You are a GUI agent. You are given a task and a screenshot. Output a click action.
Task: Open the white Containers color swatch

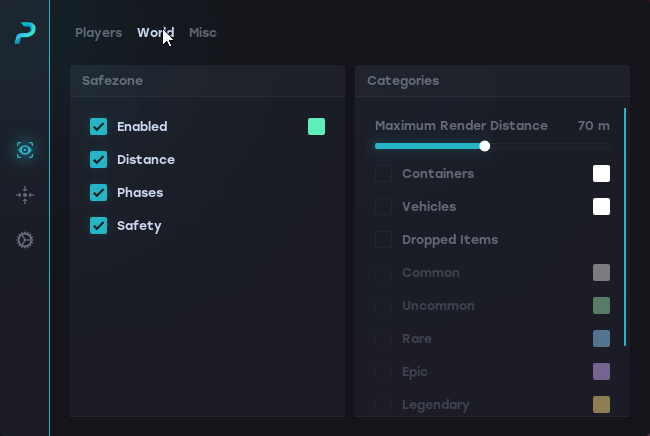601,174
